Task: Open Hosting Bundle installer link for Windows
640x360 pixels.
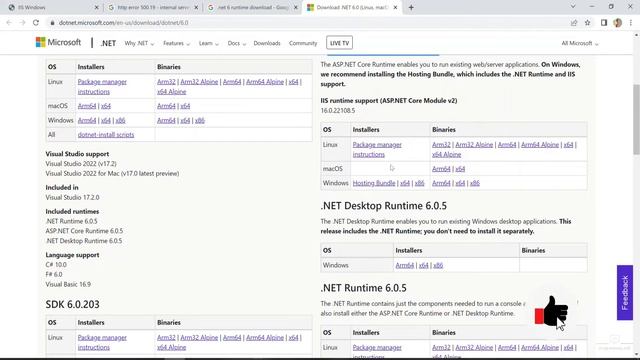Action: pyautogui.click(x=374, y=183)
